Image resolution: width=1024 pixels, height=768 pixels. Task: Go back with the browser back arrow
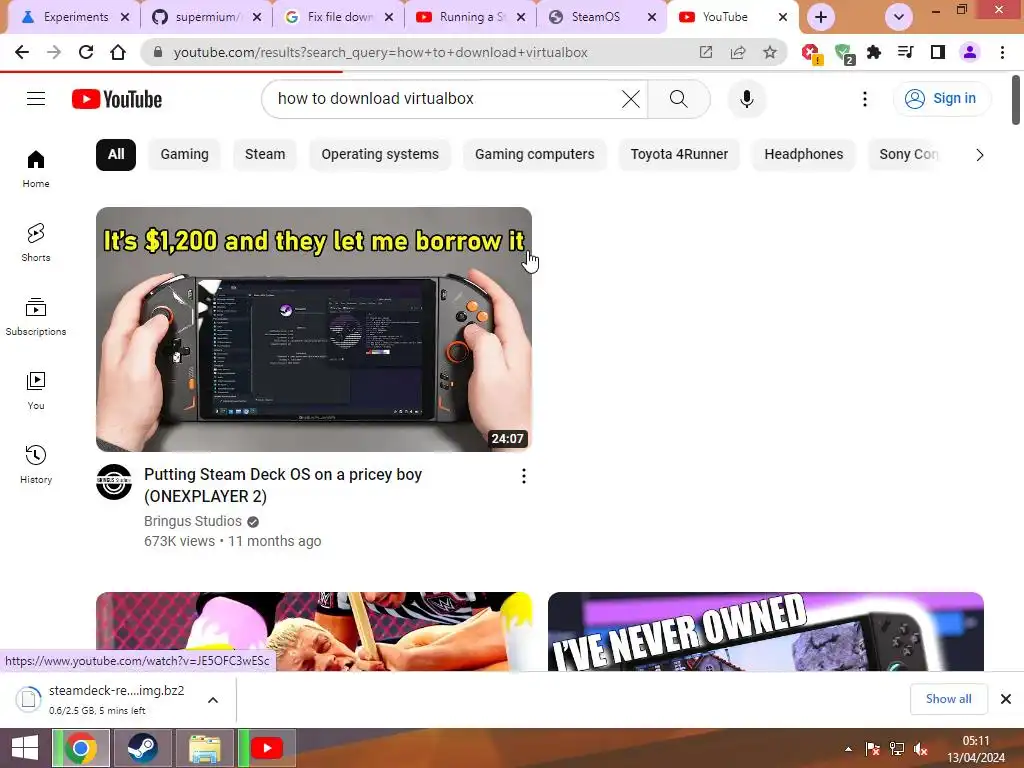22,52
